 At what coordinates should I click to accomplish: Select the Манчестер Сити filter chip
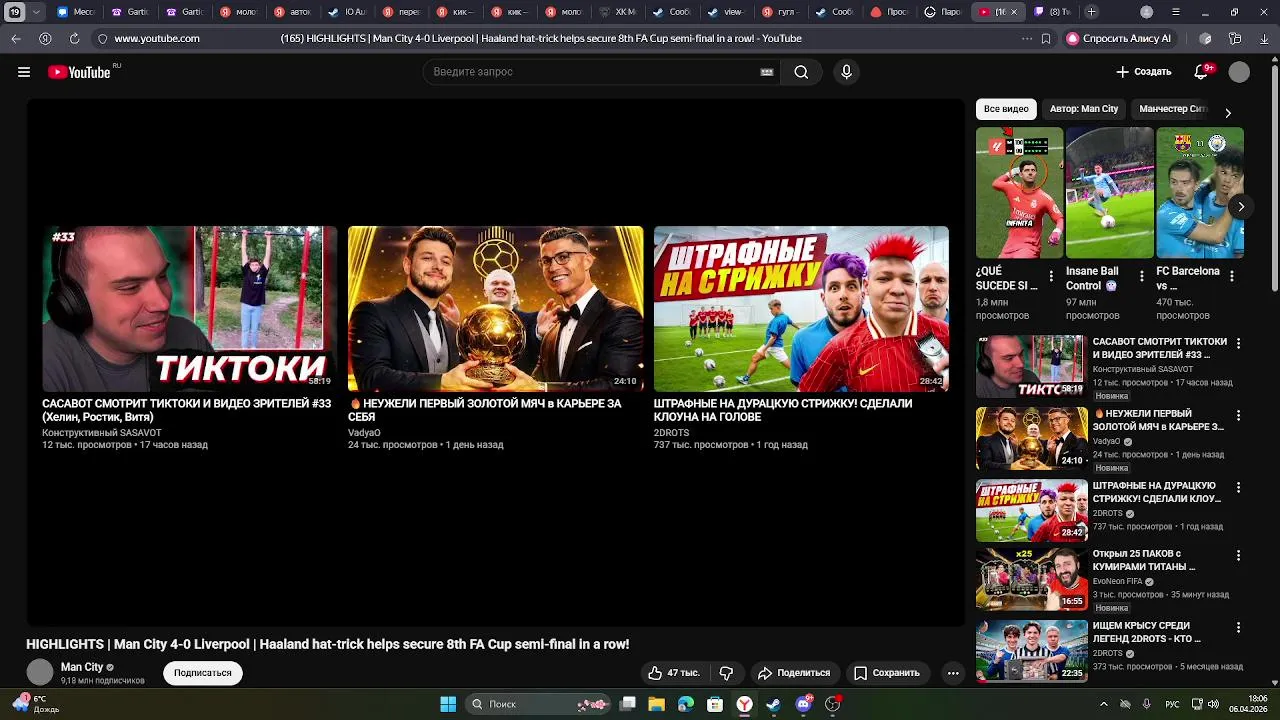click(1173, 109)
